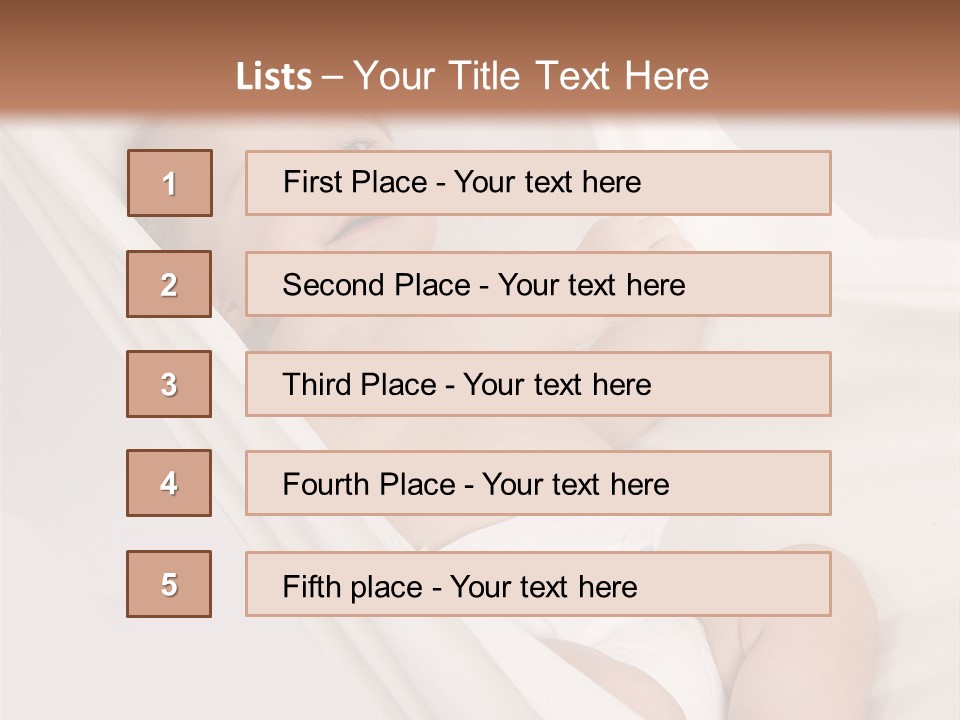Image resolution: width=960 pixels, height=720 pixels.
Task: Click the word 'here' in the Third Place row
Action: 621,385
